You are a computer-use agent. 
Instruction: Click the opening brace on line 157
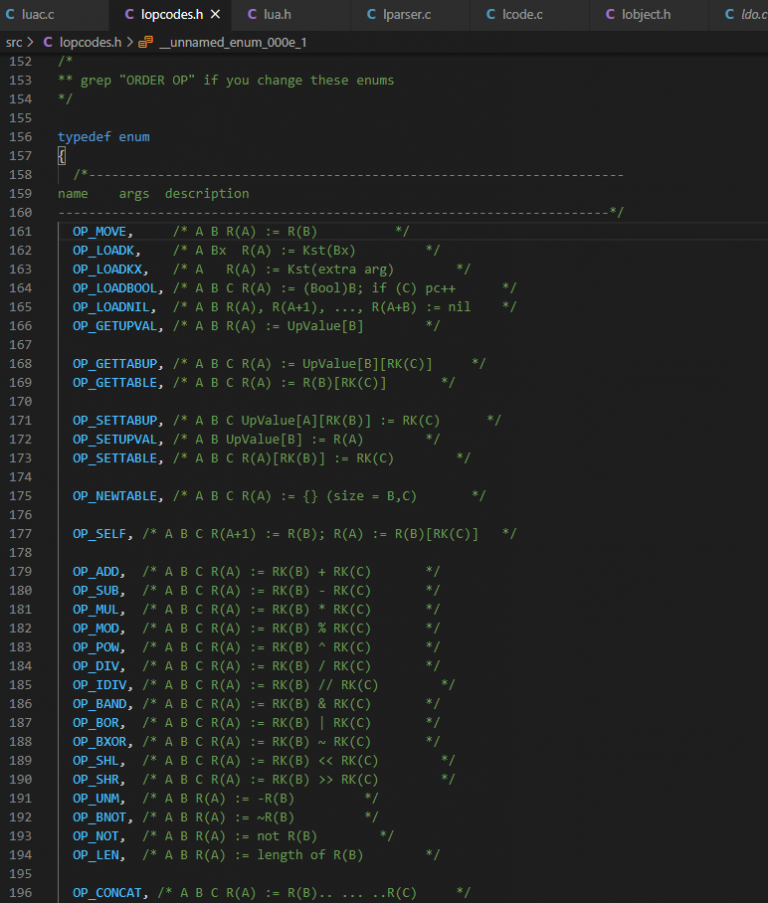pos(62,156)
